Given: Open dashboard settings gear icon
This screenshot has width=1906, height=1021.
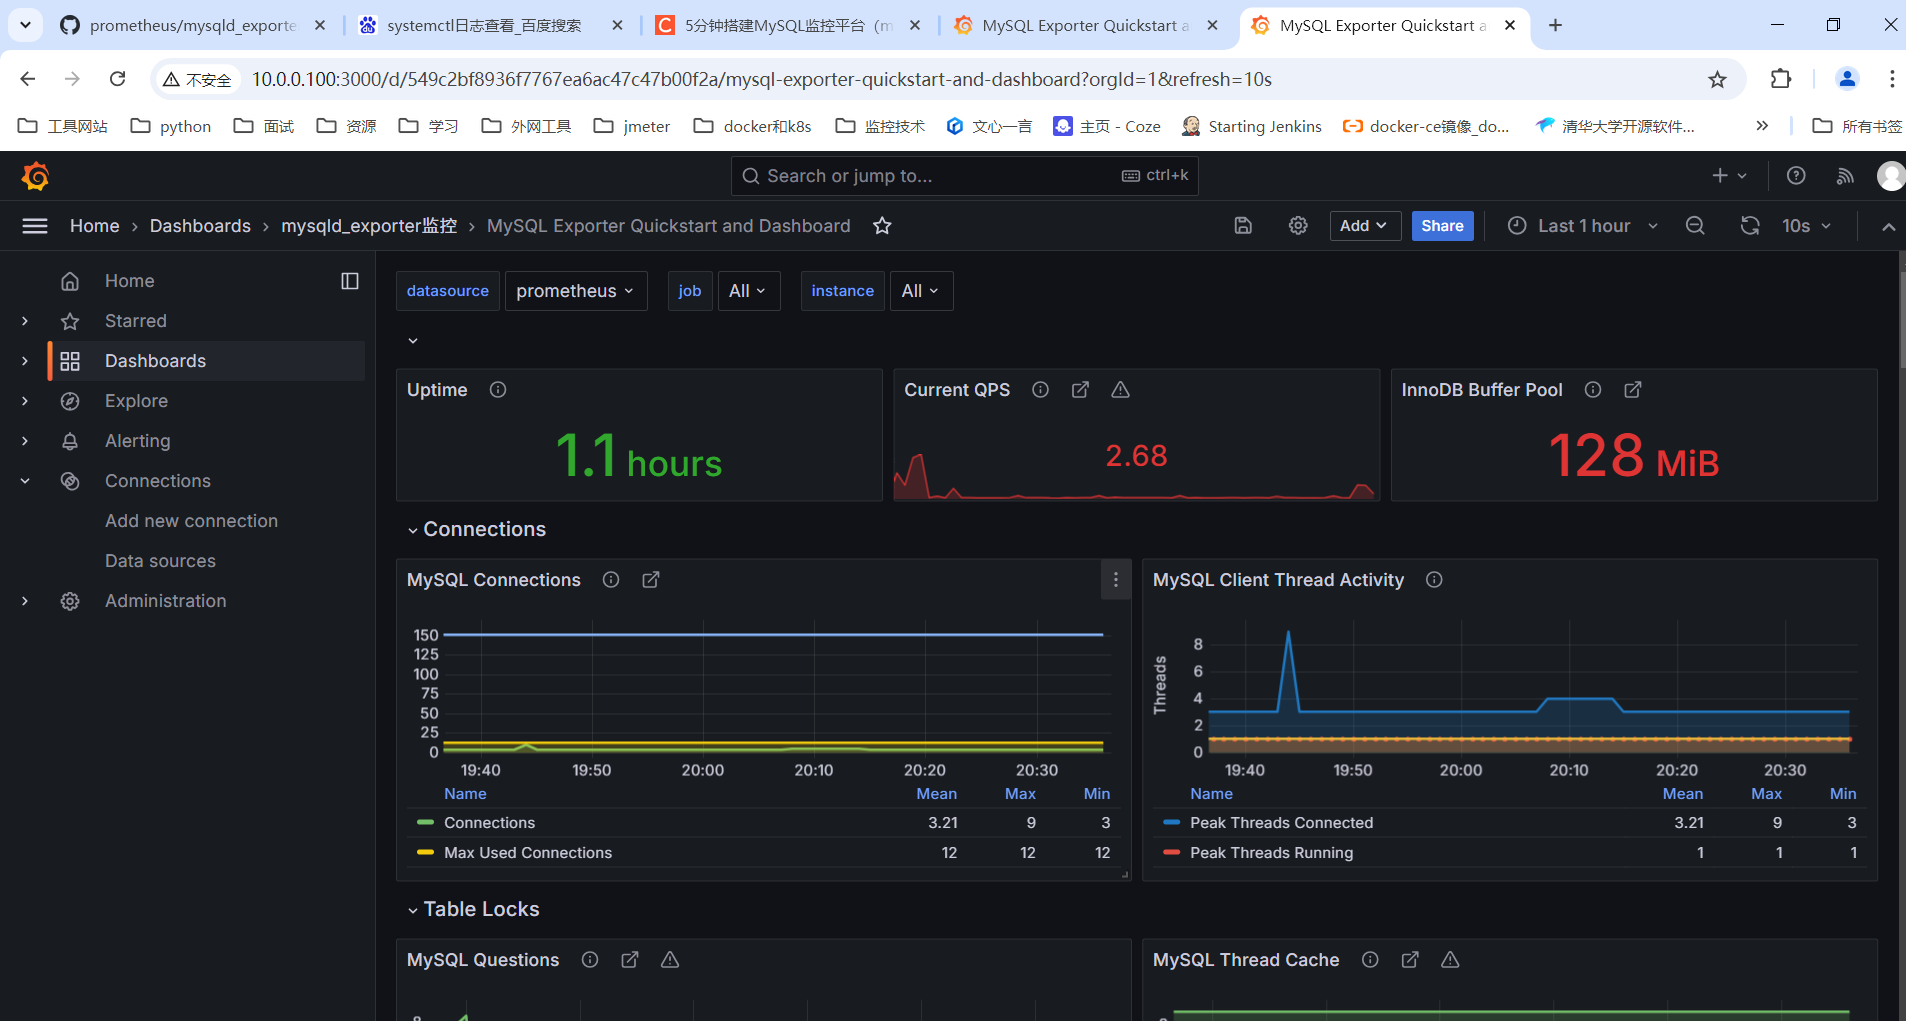Looking at the screenshot, I should (1298, 226).
